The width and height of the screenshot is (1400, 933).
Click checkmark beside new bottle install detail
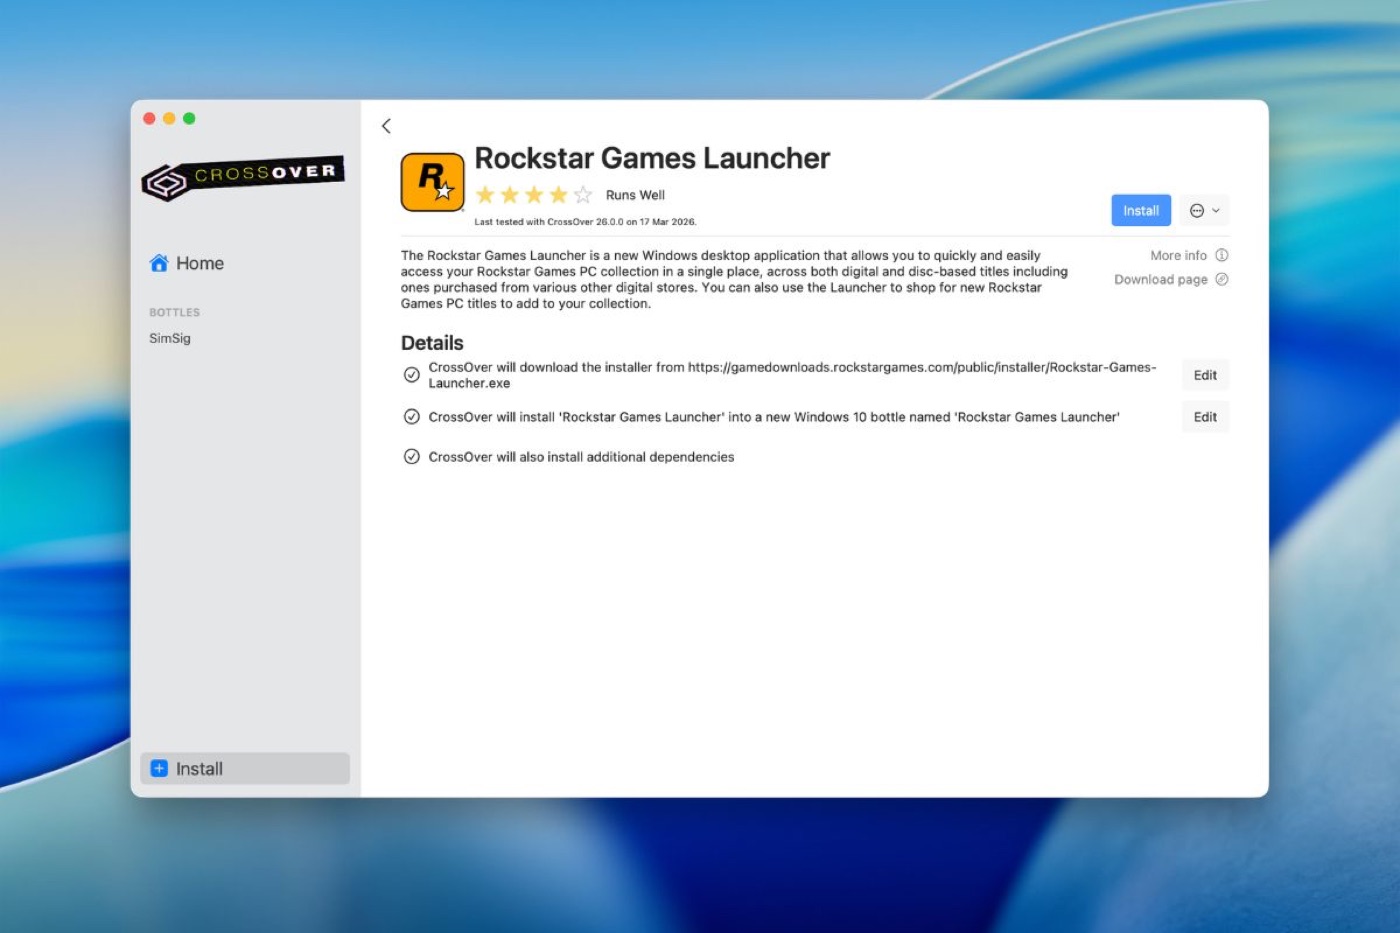click(411, 417)
